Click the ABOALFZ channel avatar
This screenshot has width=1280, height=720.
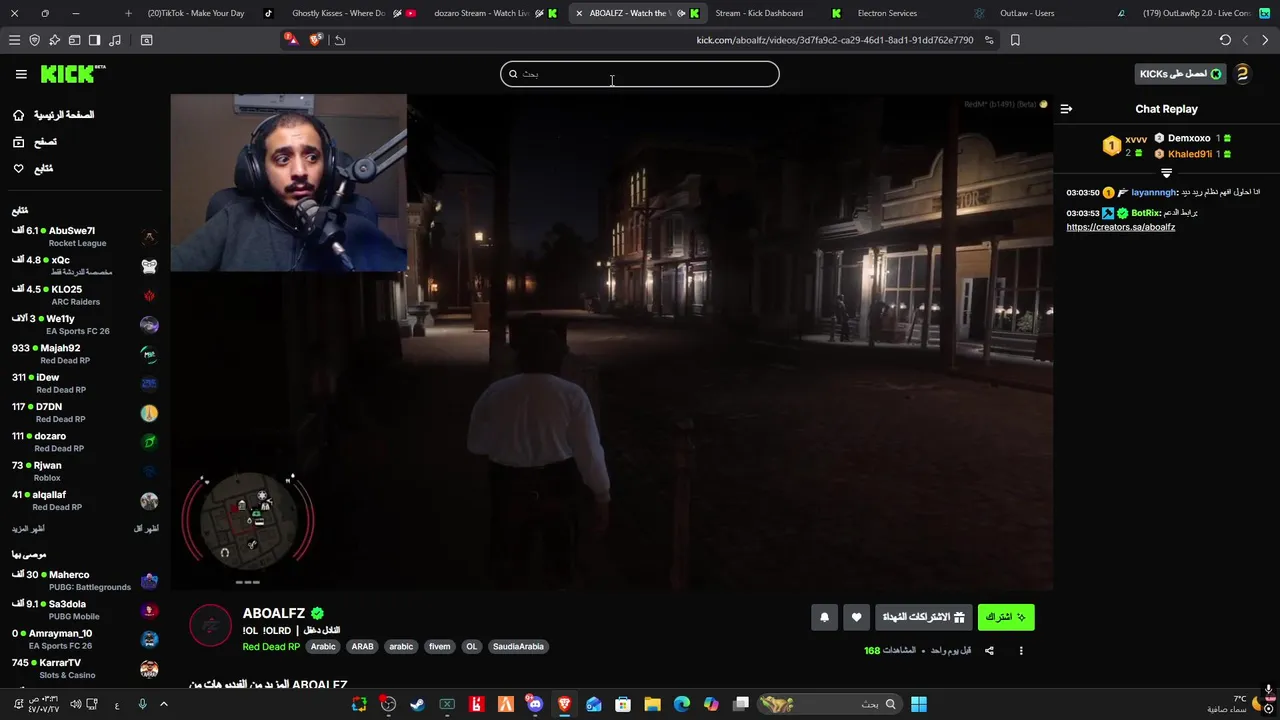pos(210,626)
